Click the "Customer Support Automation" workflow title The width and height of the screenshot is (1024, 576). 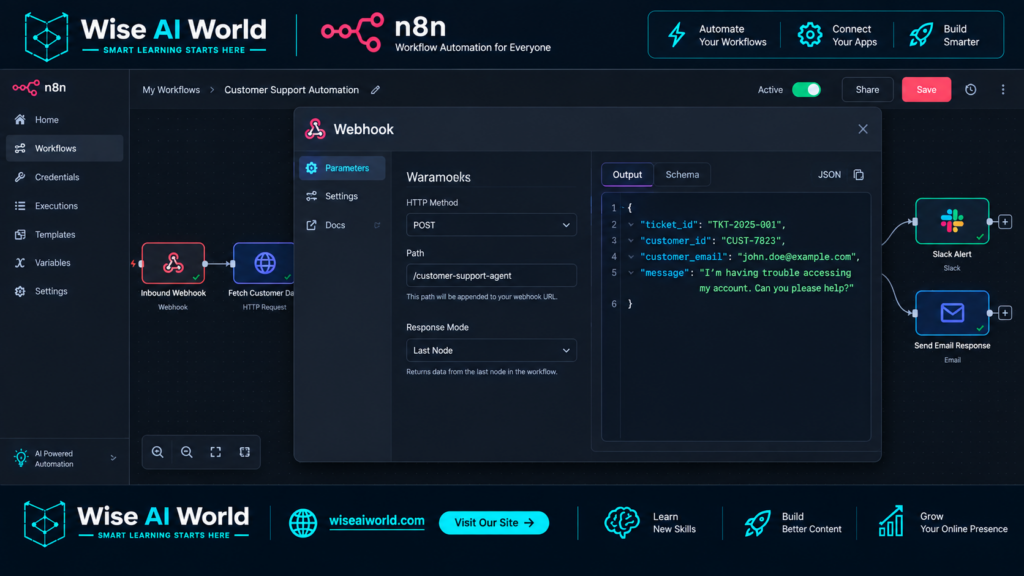tap(291, 90)
